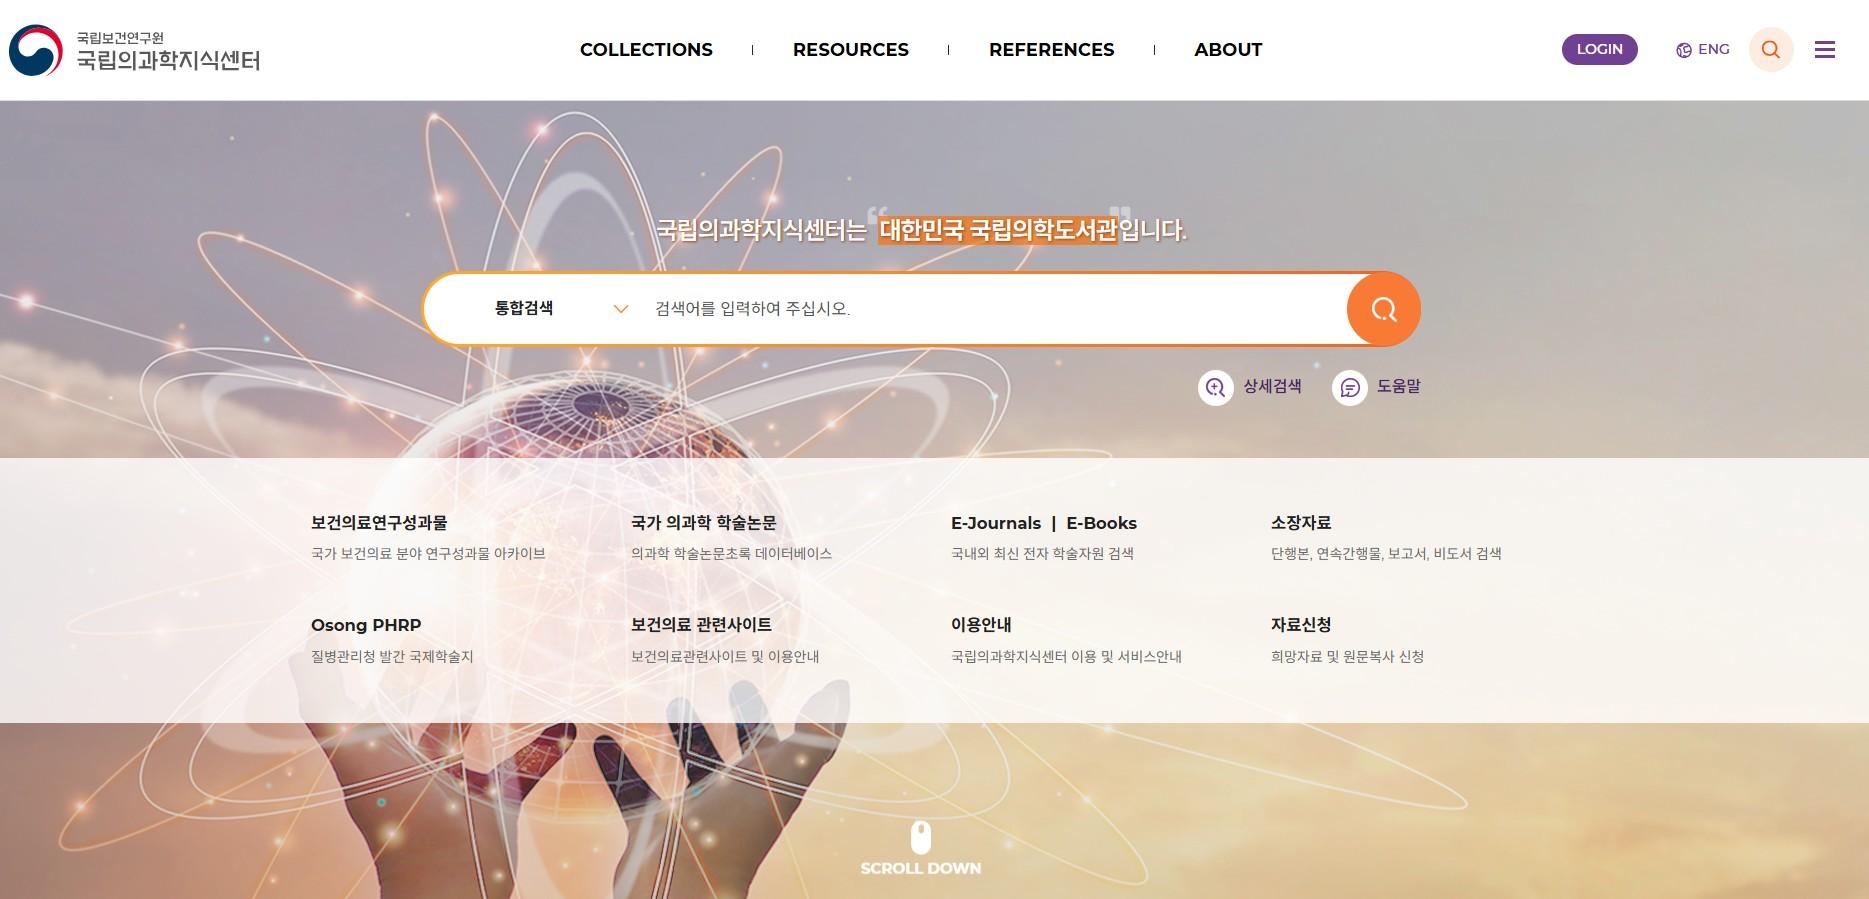Open the 소장자료 link
Image resolution: width=1869 pixels, height=899 pixels.
click(x=1301, y=523)
